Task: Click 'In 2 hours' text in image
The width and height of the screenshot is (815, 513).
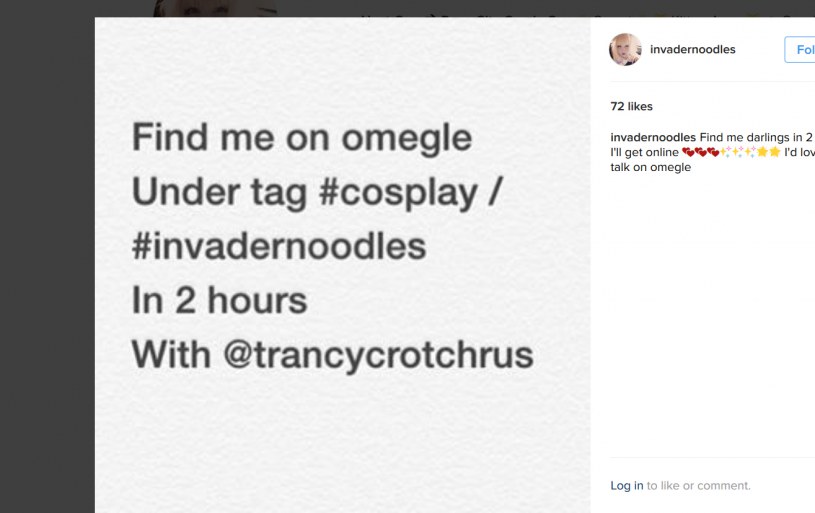Action: (219, 300)
